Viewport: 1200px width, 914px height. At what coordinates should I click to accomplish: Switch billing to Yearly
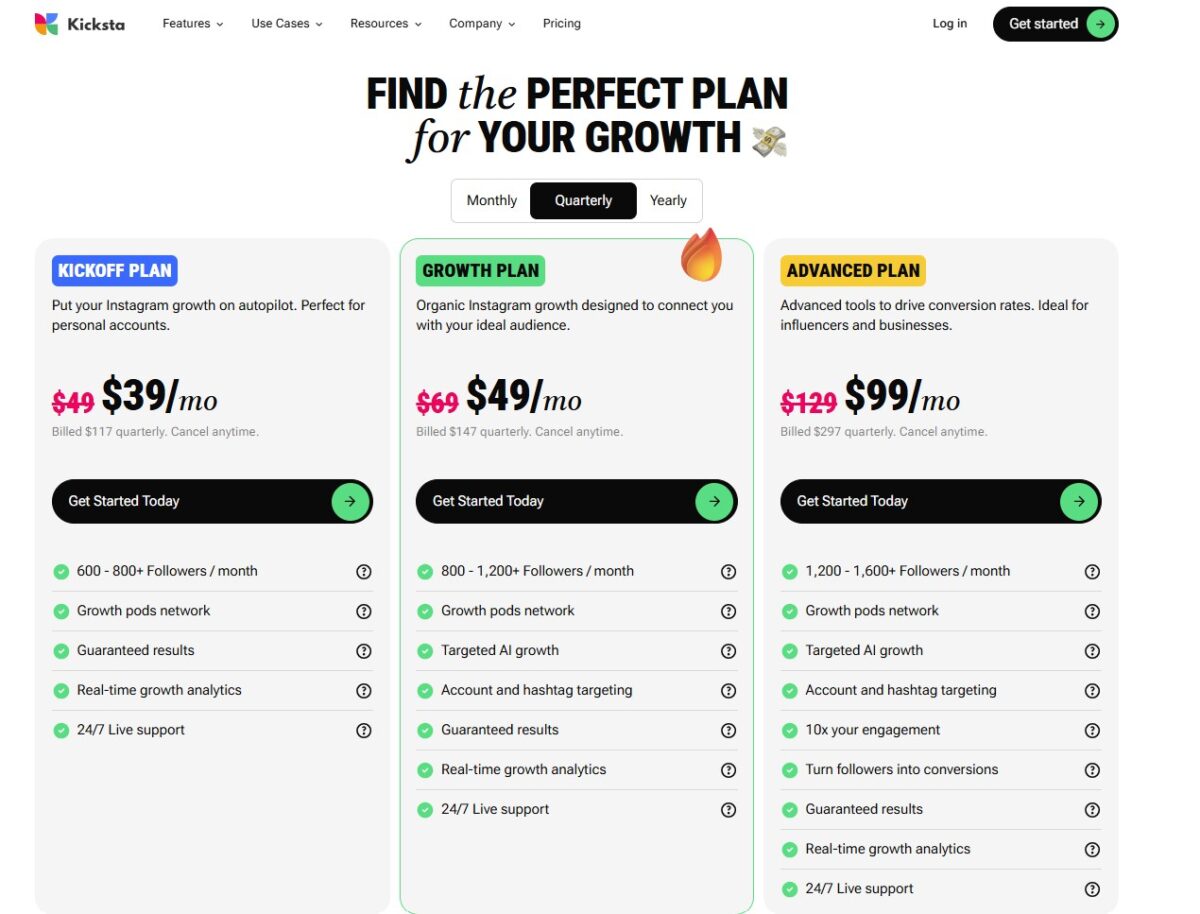[x=668, y=200]
